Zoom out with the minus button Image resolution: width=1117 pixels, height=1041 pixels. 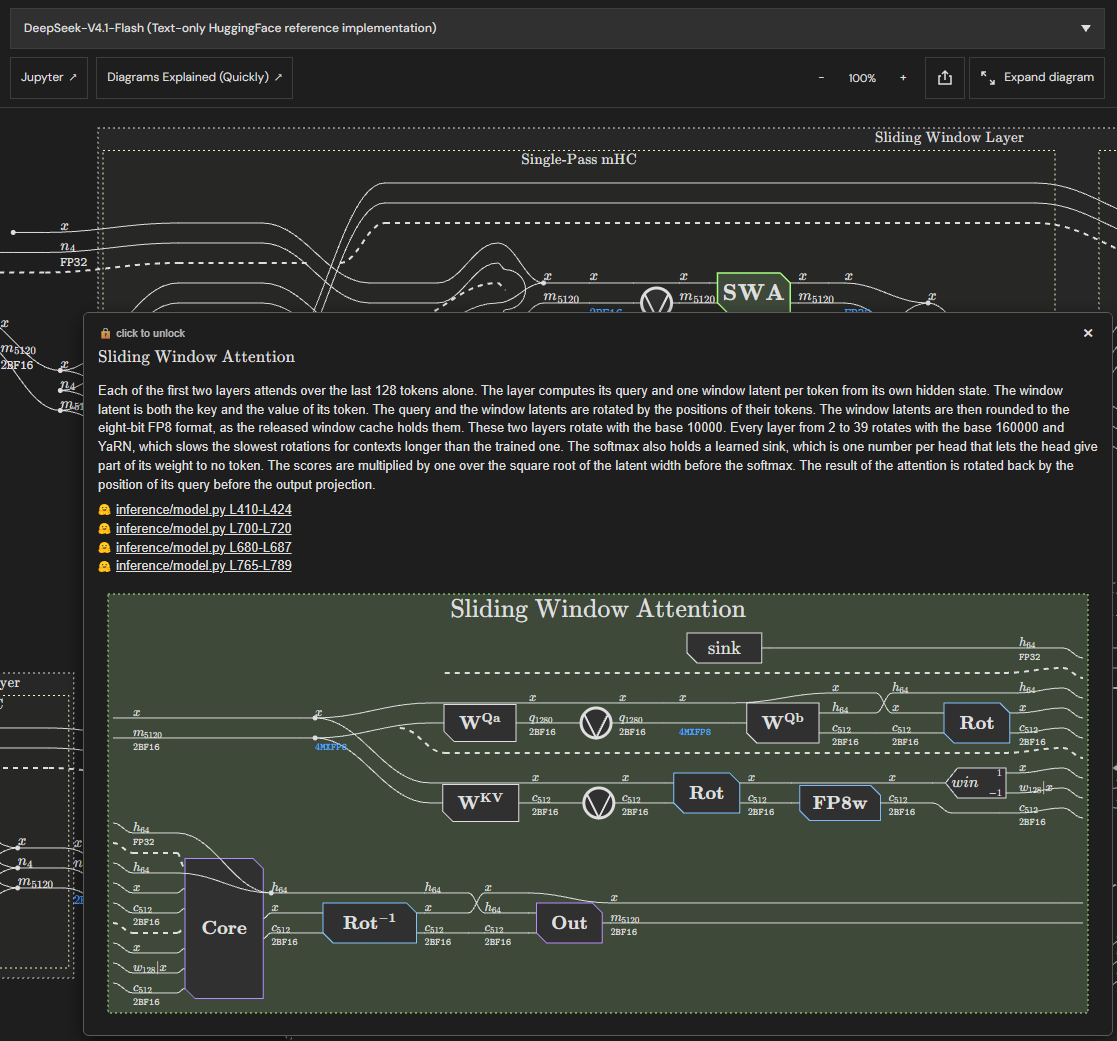(x=821, y=78)
